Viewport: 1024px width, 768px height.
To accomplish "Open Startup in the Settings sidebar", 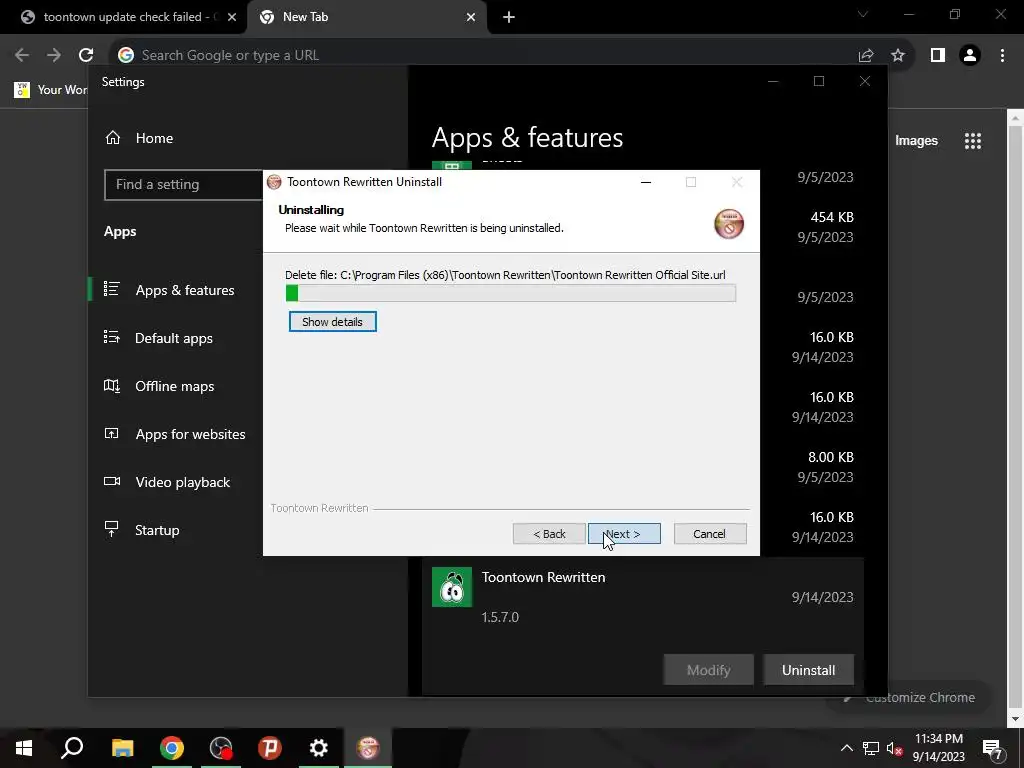I will (157, 530).
